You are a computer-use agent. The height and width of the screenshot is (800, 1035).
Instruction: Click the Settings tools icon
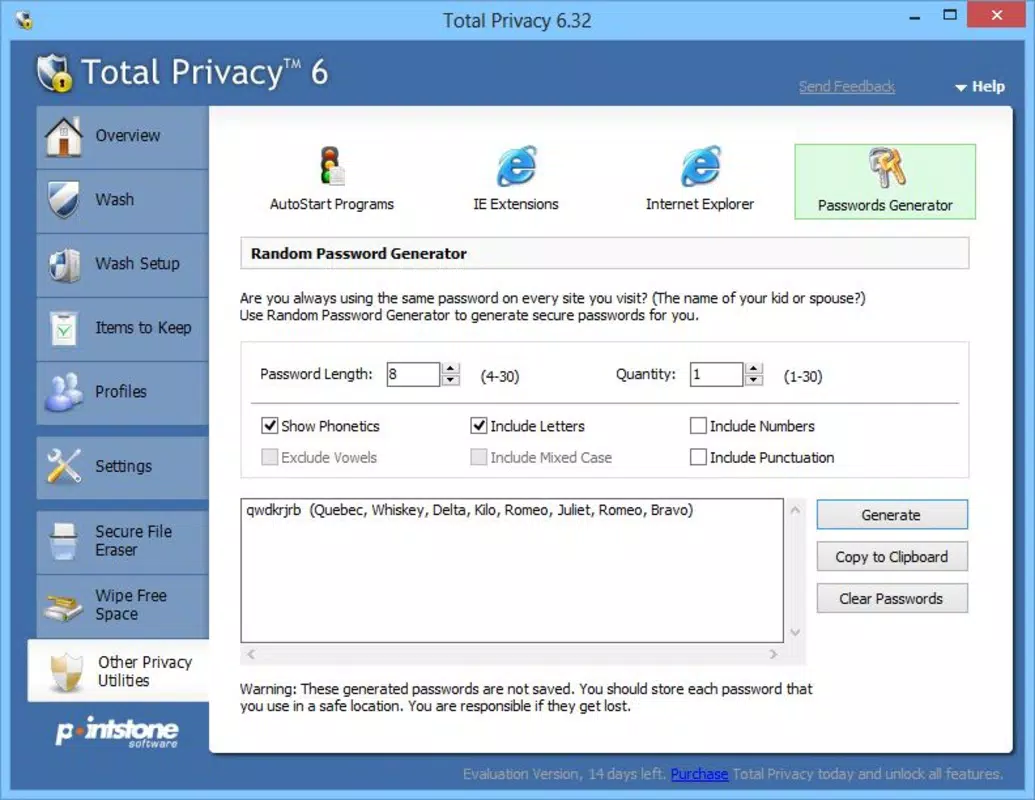[63, 466]
